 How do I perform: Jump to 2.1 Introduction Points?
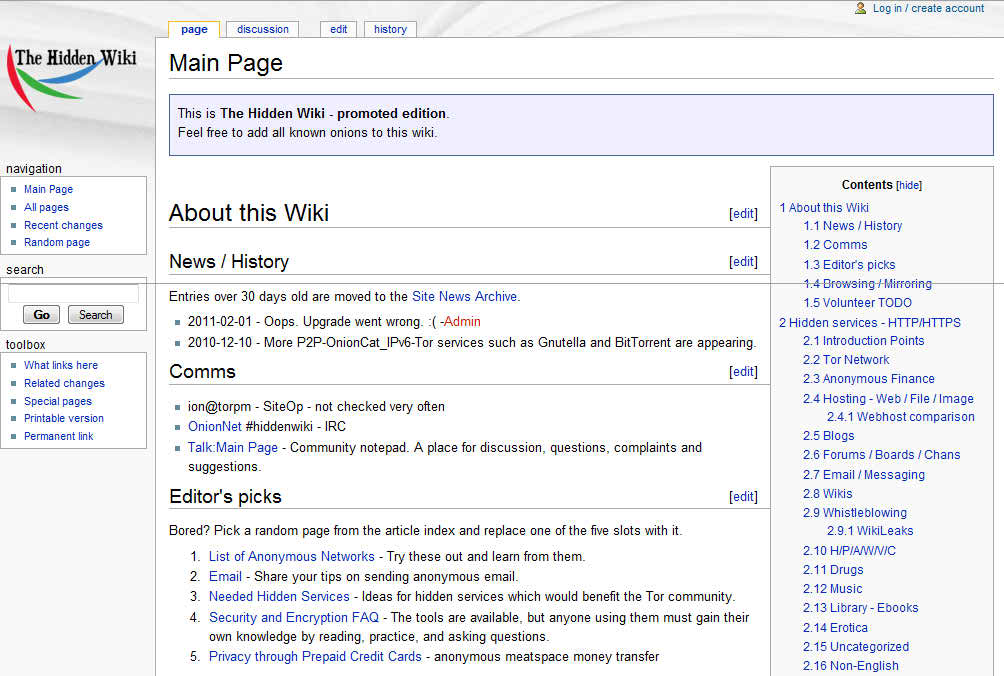tap(864, 341)
